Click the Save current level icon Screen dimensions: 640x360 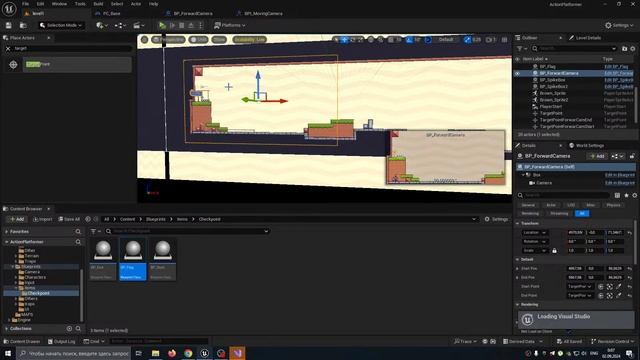pos(9,25)
